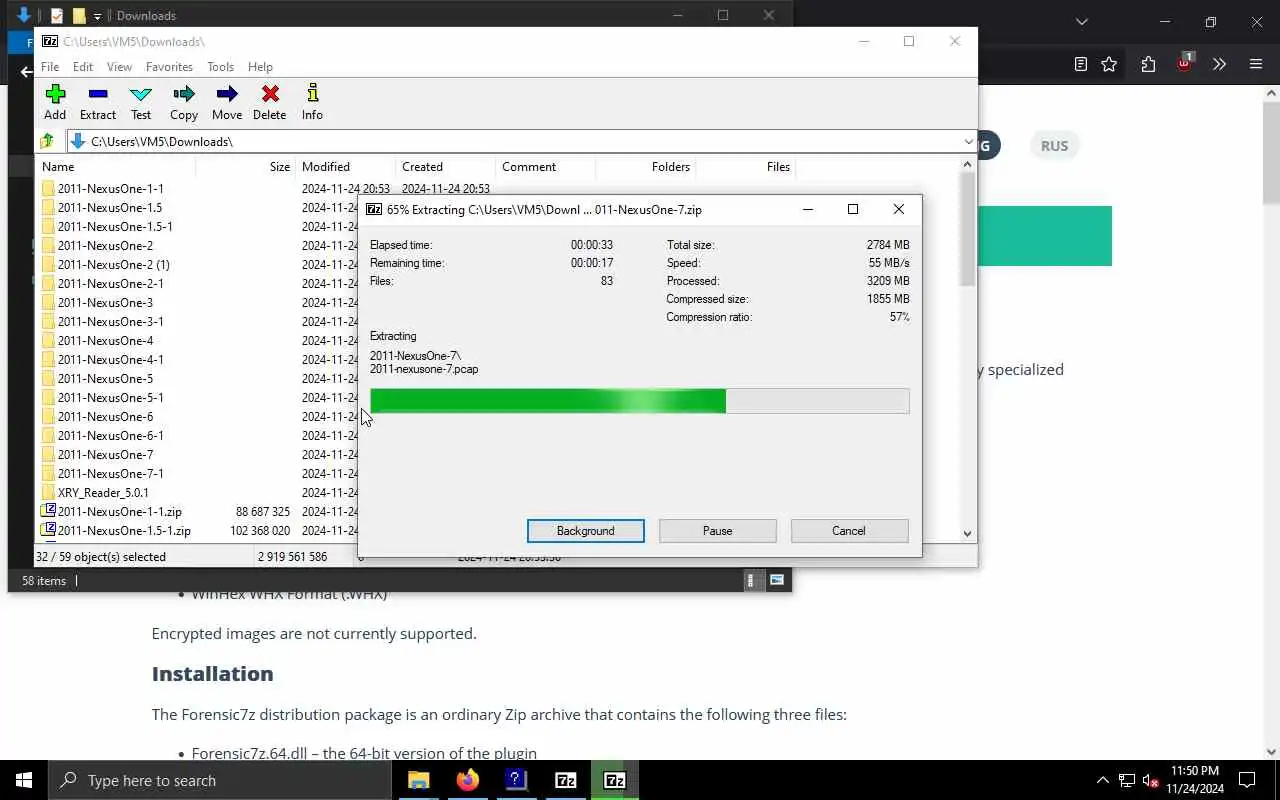Click the taskbar search box
The image size is (1280, 800).
[220, 780]
